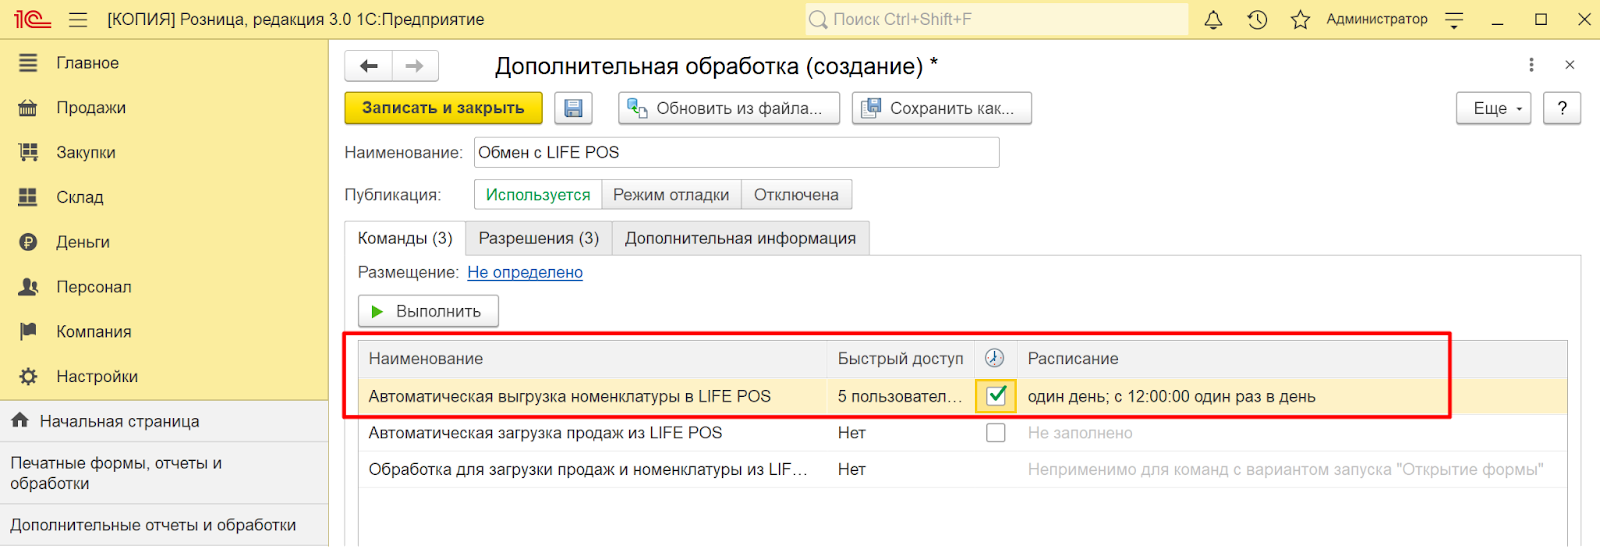The width and height of the screenshot is (1600, 547).
Task: Close the form tab with X icon
Action: click(1570, 65)
